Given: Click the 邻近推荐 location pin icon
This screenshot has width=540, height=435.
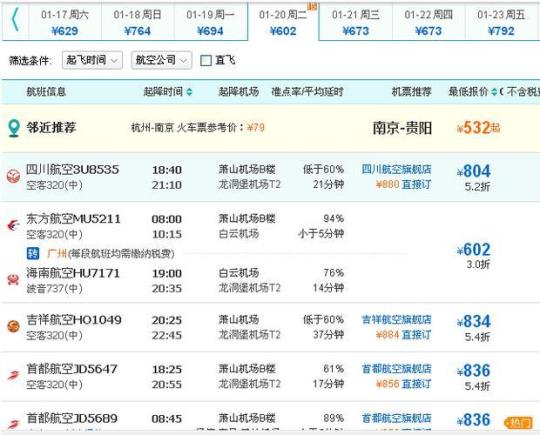Looking at the screenshot, I should 14,128.
